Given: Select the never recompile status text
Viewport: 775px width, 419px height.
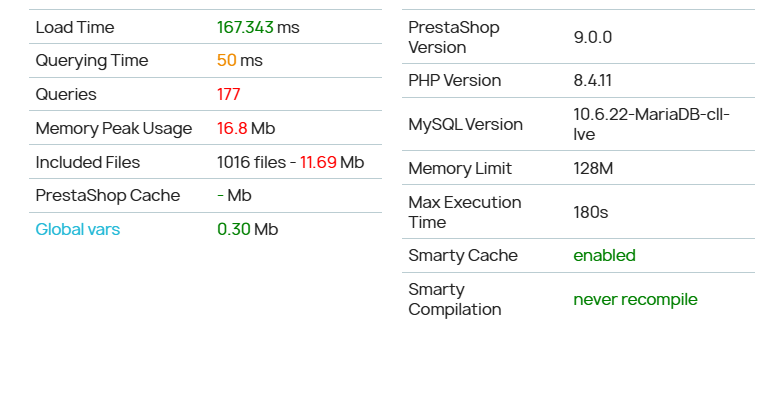Looking at the screenshot, I should pos(635,299).
